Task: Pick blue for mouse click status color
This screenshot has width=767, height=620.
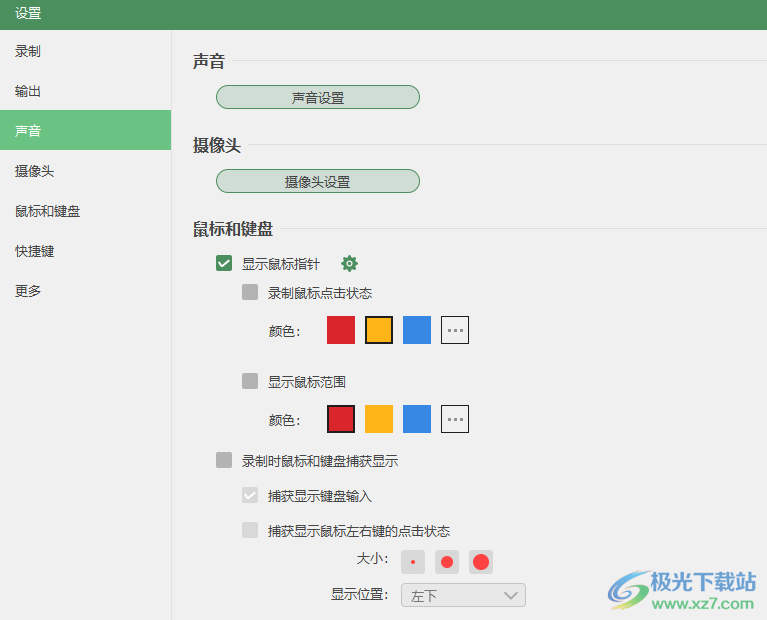Action: [417, 330]
